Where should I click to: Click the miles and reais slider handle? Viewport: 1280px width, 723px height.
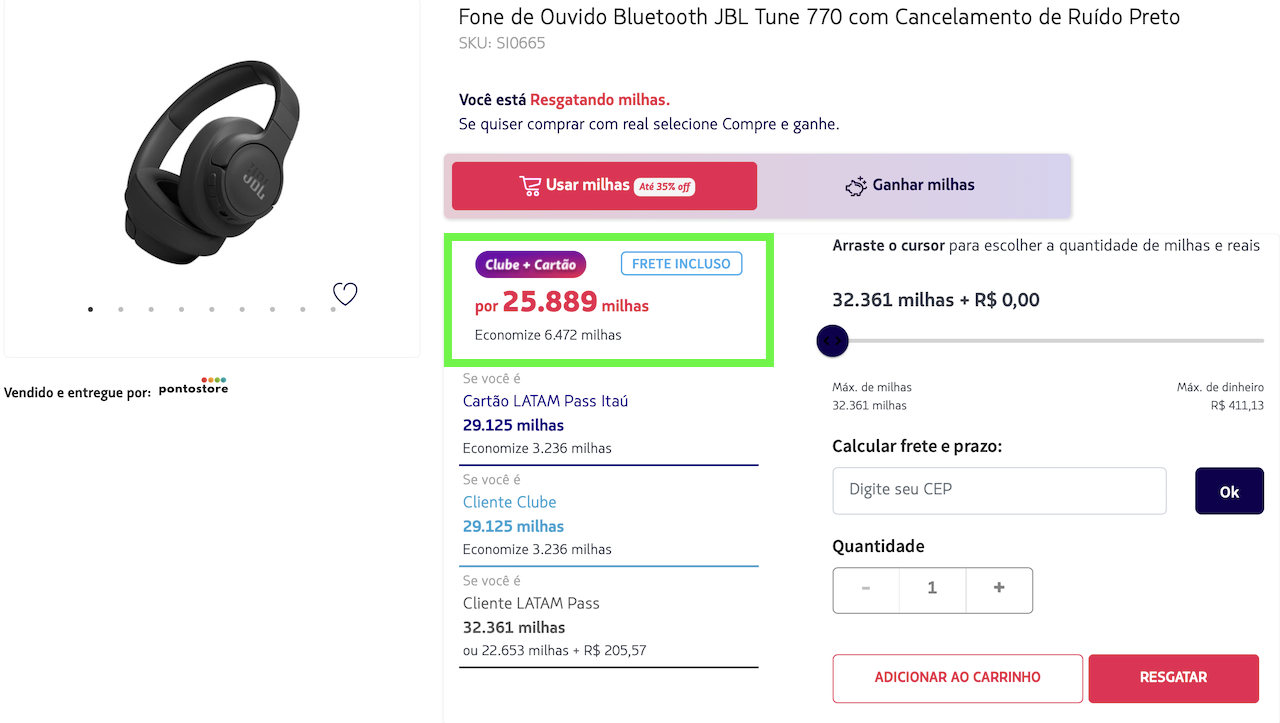pyautogui.click(x=833, y=341)
